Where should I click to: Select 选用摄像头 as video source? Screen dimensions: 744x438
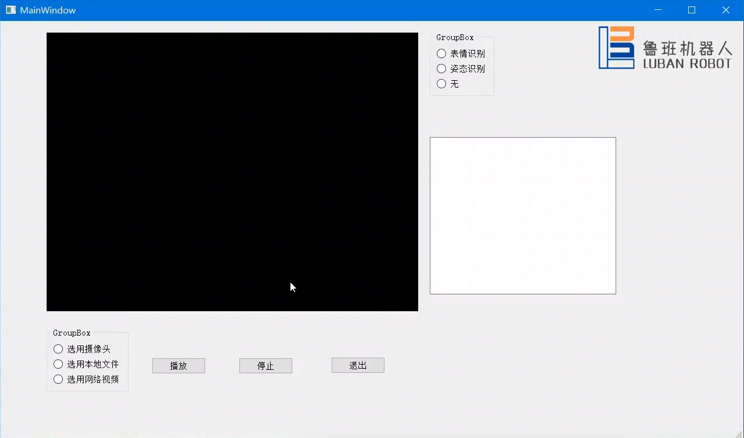point(82,349)
